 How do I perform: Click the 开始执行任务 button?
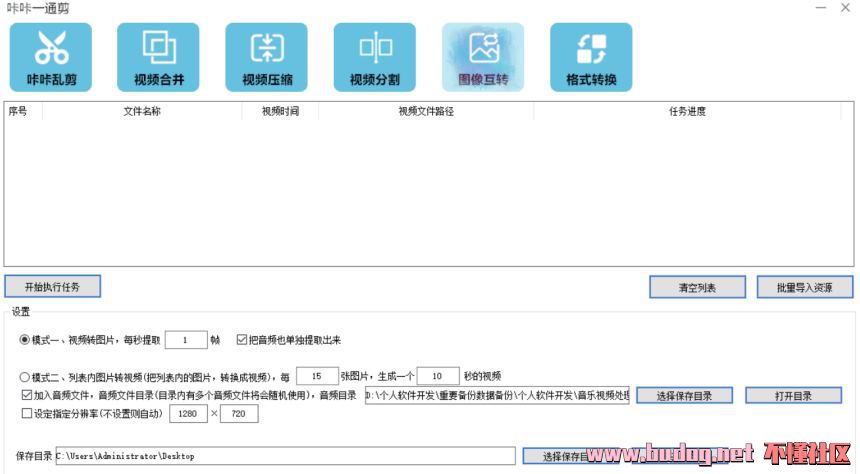point(52,287)
